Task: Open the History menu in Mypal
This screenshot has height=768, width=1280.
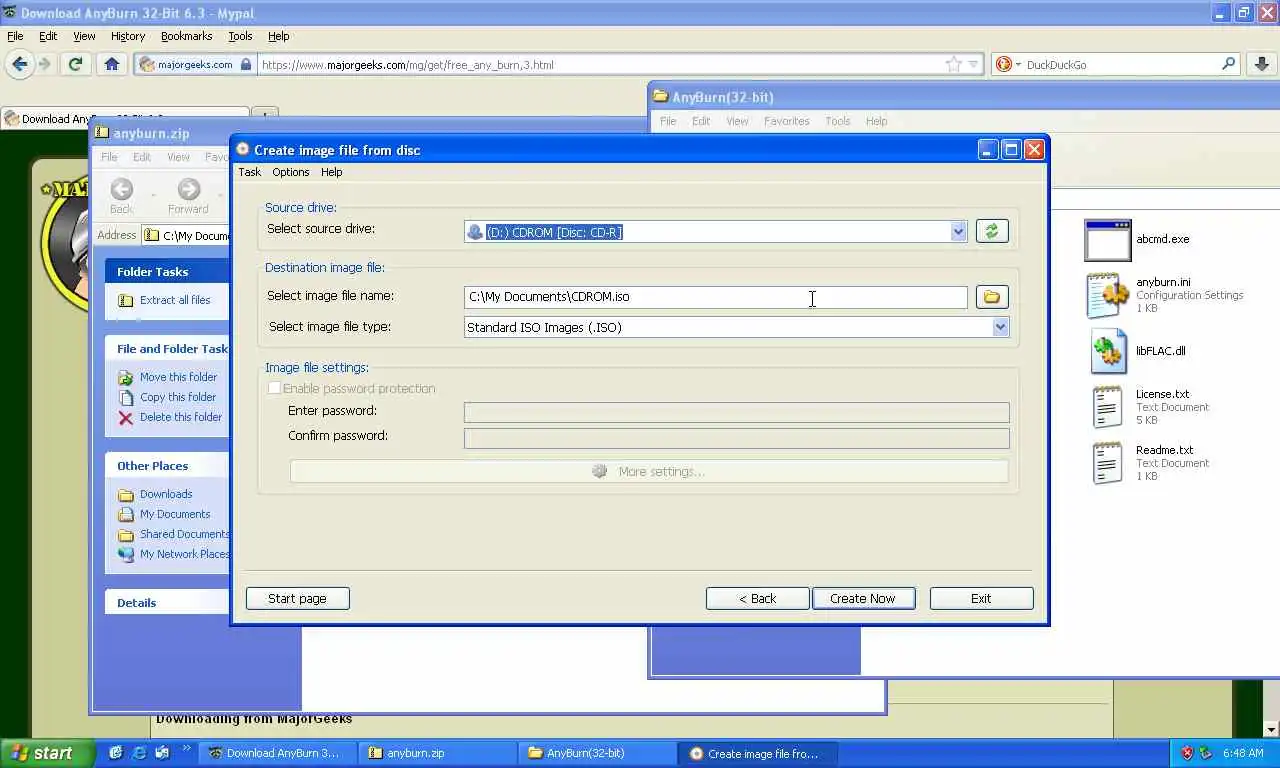Action: [128, 36]
